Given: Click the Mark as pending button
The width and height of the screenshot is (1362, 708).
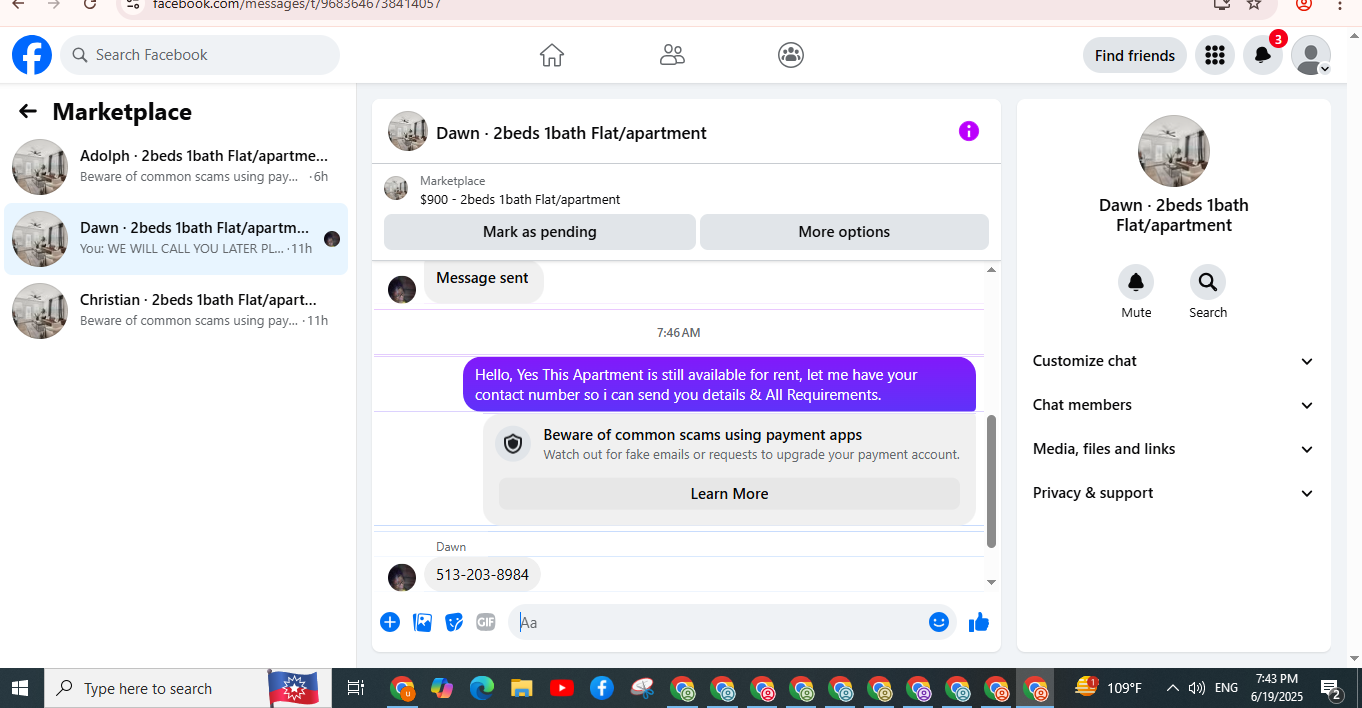Looking at the screenshot, I should click(x=540, y=232).
